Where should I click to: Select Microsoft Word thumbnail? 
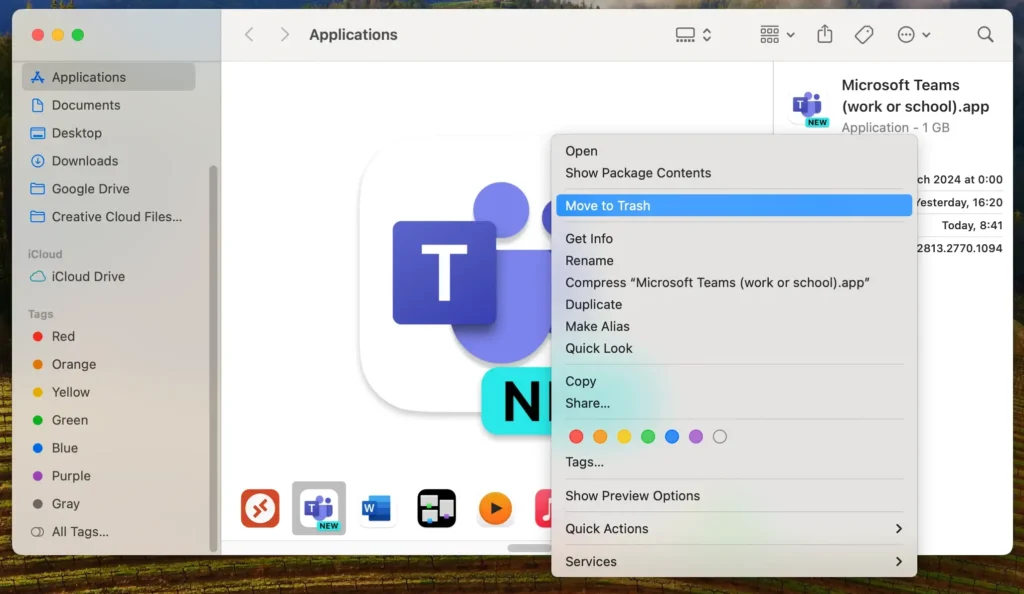tap(377, 508)
